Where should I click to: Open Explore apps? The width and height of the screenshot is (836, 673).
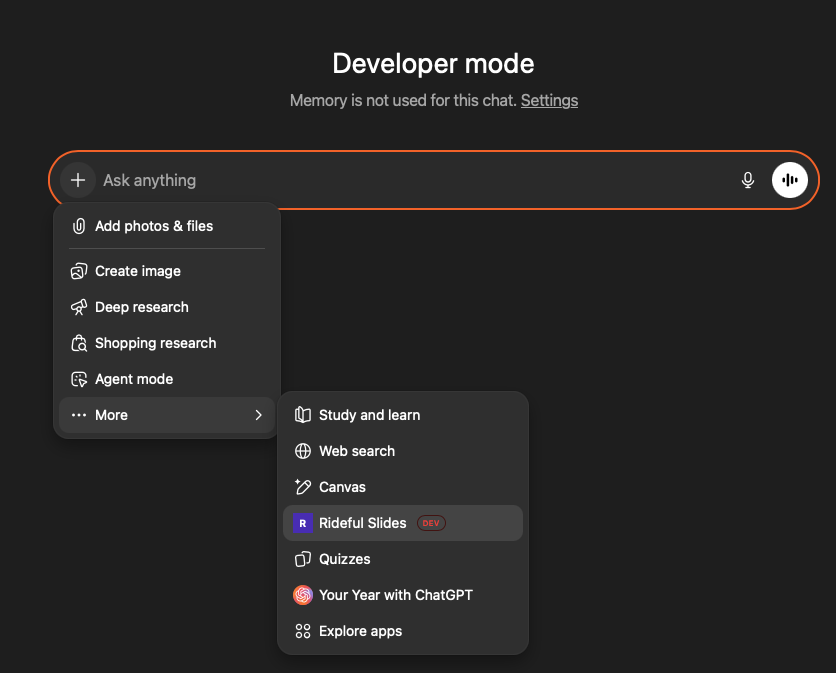pyautogui.click(x=360, y=631)
